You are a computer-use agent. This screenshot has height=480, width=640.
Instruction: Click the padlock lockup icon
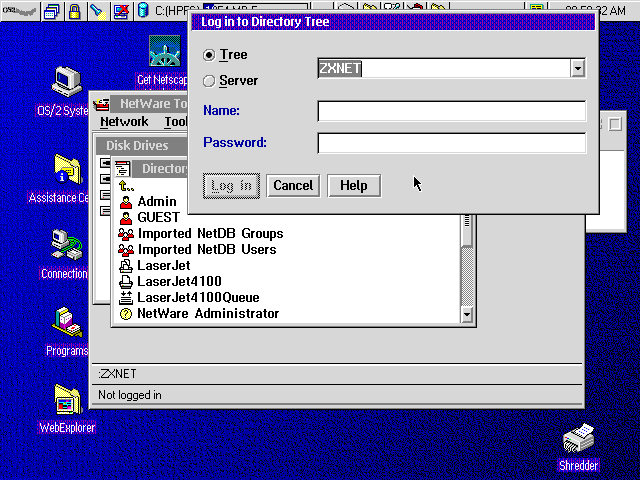coord(74,11)
